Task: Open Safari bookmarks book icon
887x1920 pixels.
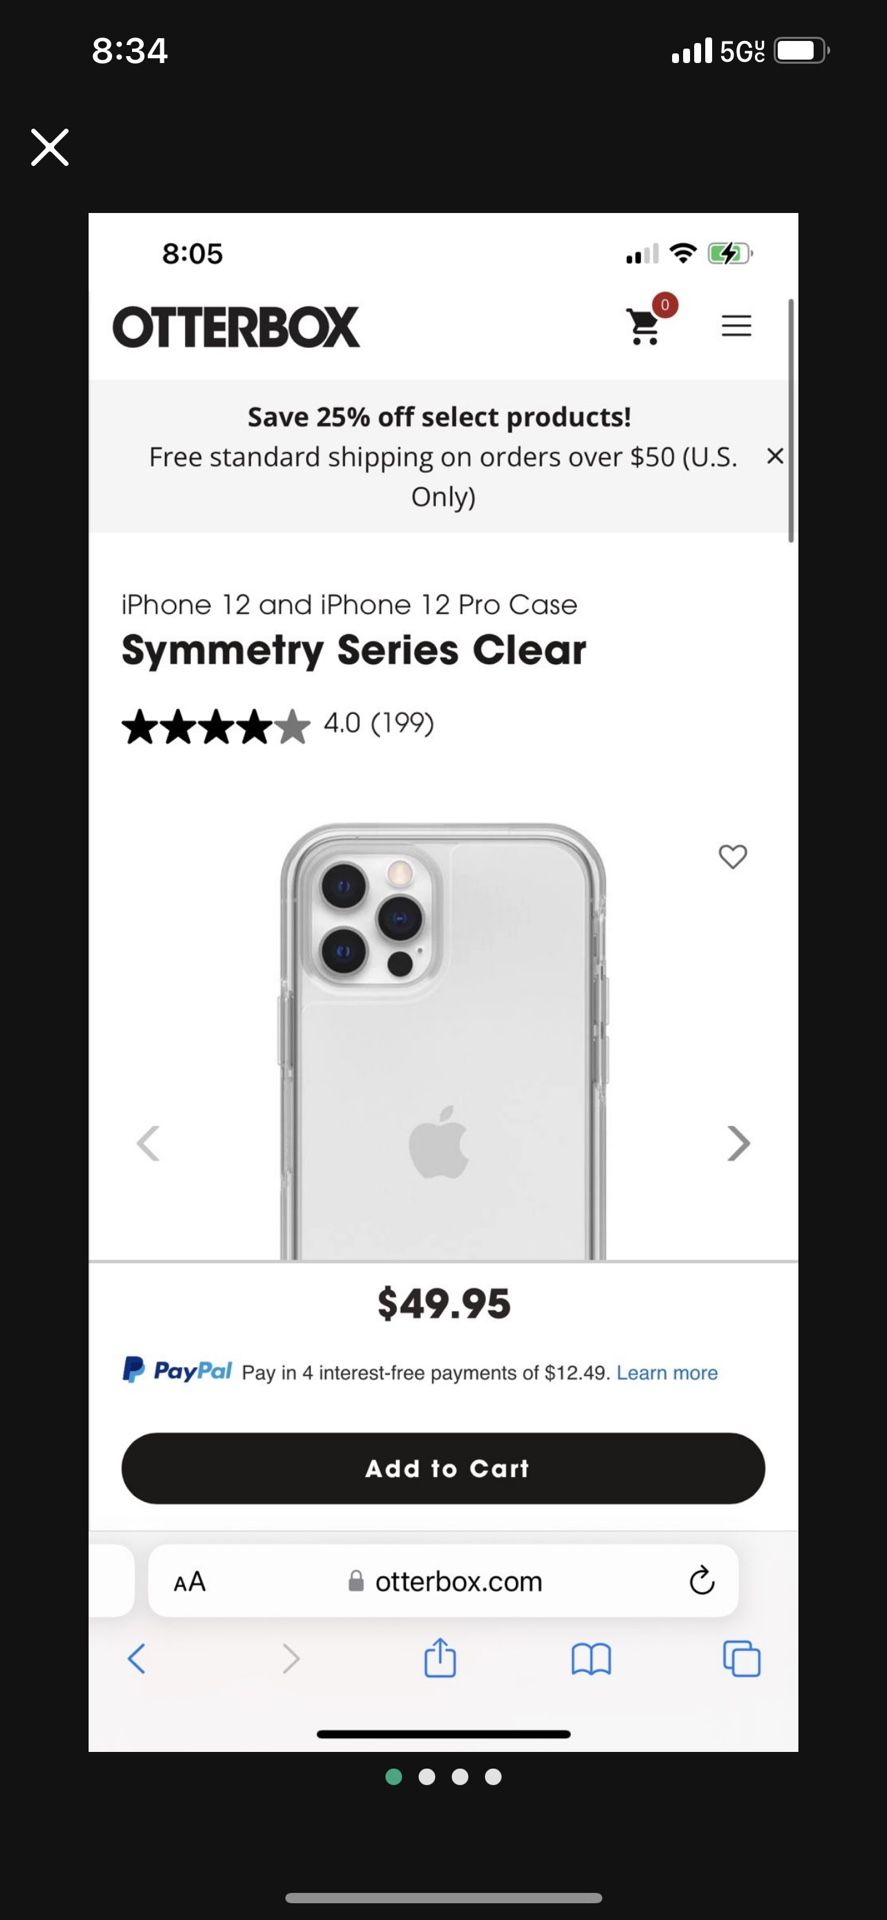Action: [591, 1660]
